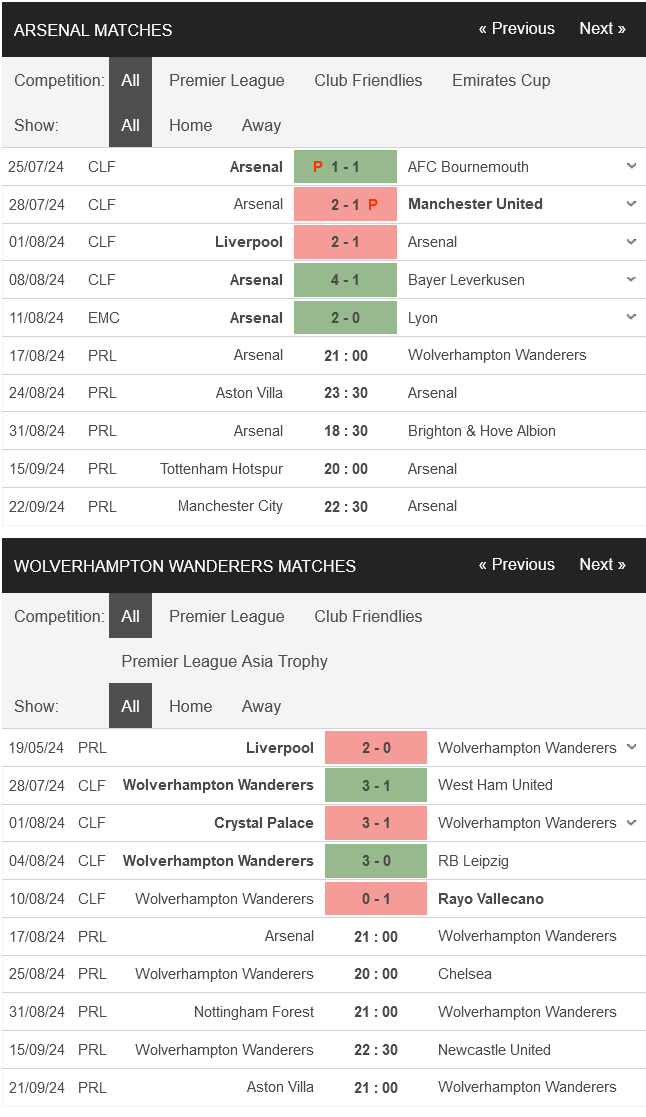646x1117 pixels.
Task: Go to Next Arsenal matches
Action: (602, 28)
